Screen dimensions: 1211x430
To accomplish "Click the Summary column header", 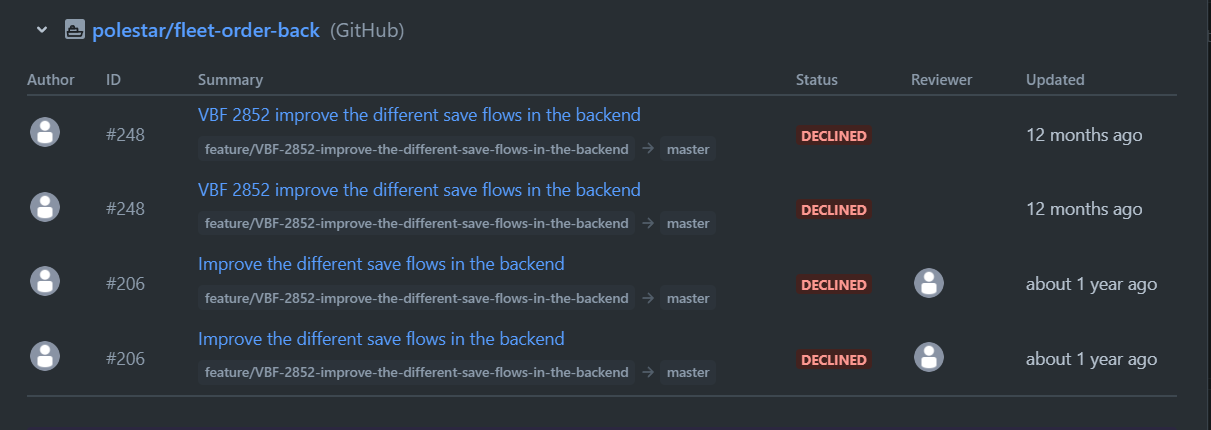I will [x=230, y=80].
